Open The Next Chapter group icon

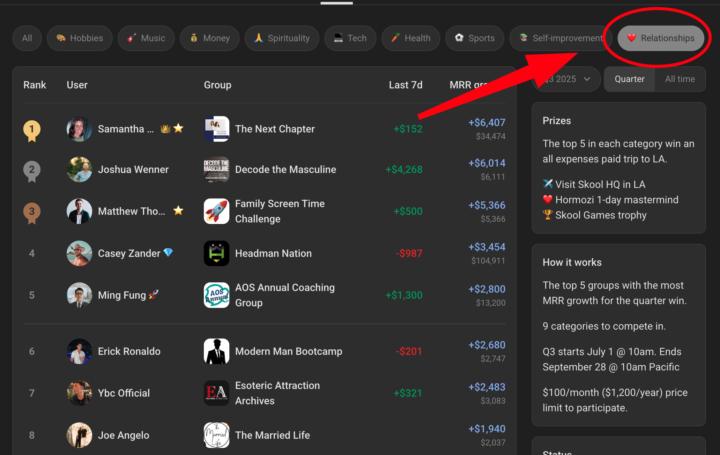tap(216, 129)
